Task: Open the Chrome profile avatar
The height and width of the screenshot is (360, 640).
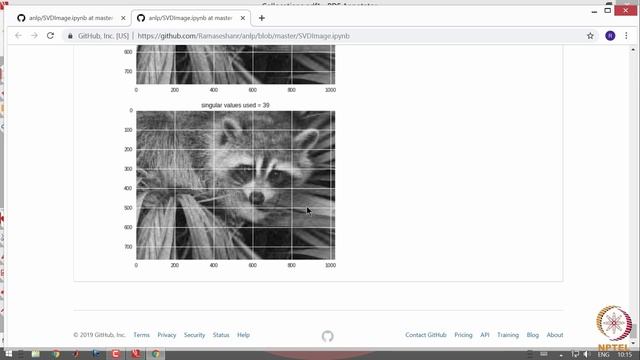Action: tap(610, 36)
